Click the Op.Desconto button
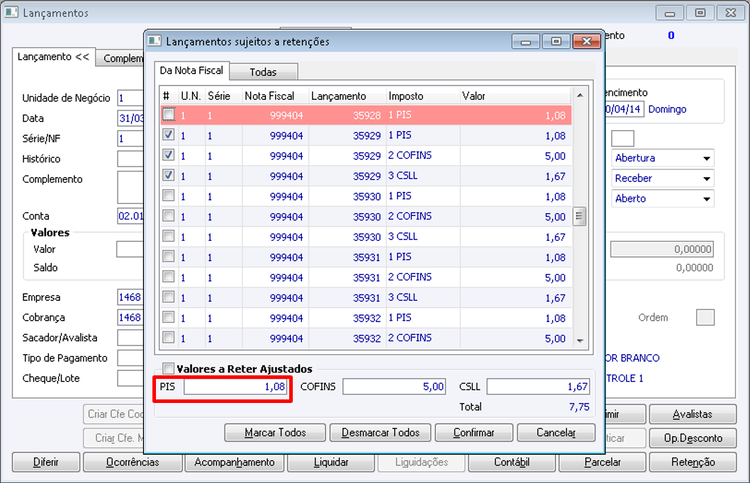Image resolution: width=750 pixels, height=483 pixels. (693, 438)
